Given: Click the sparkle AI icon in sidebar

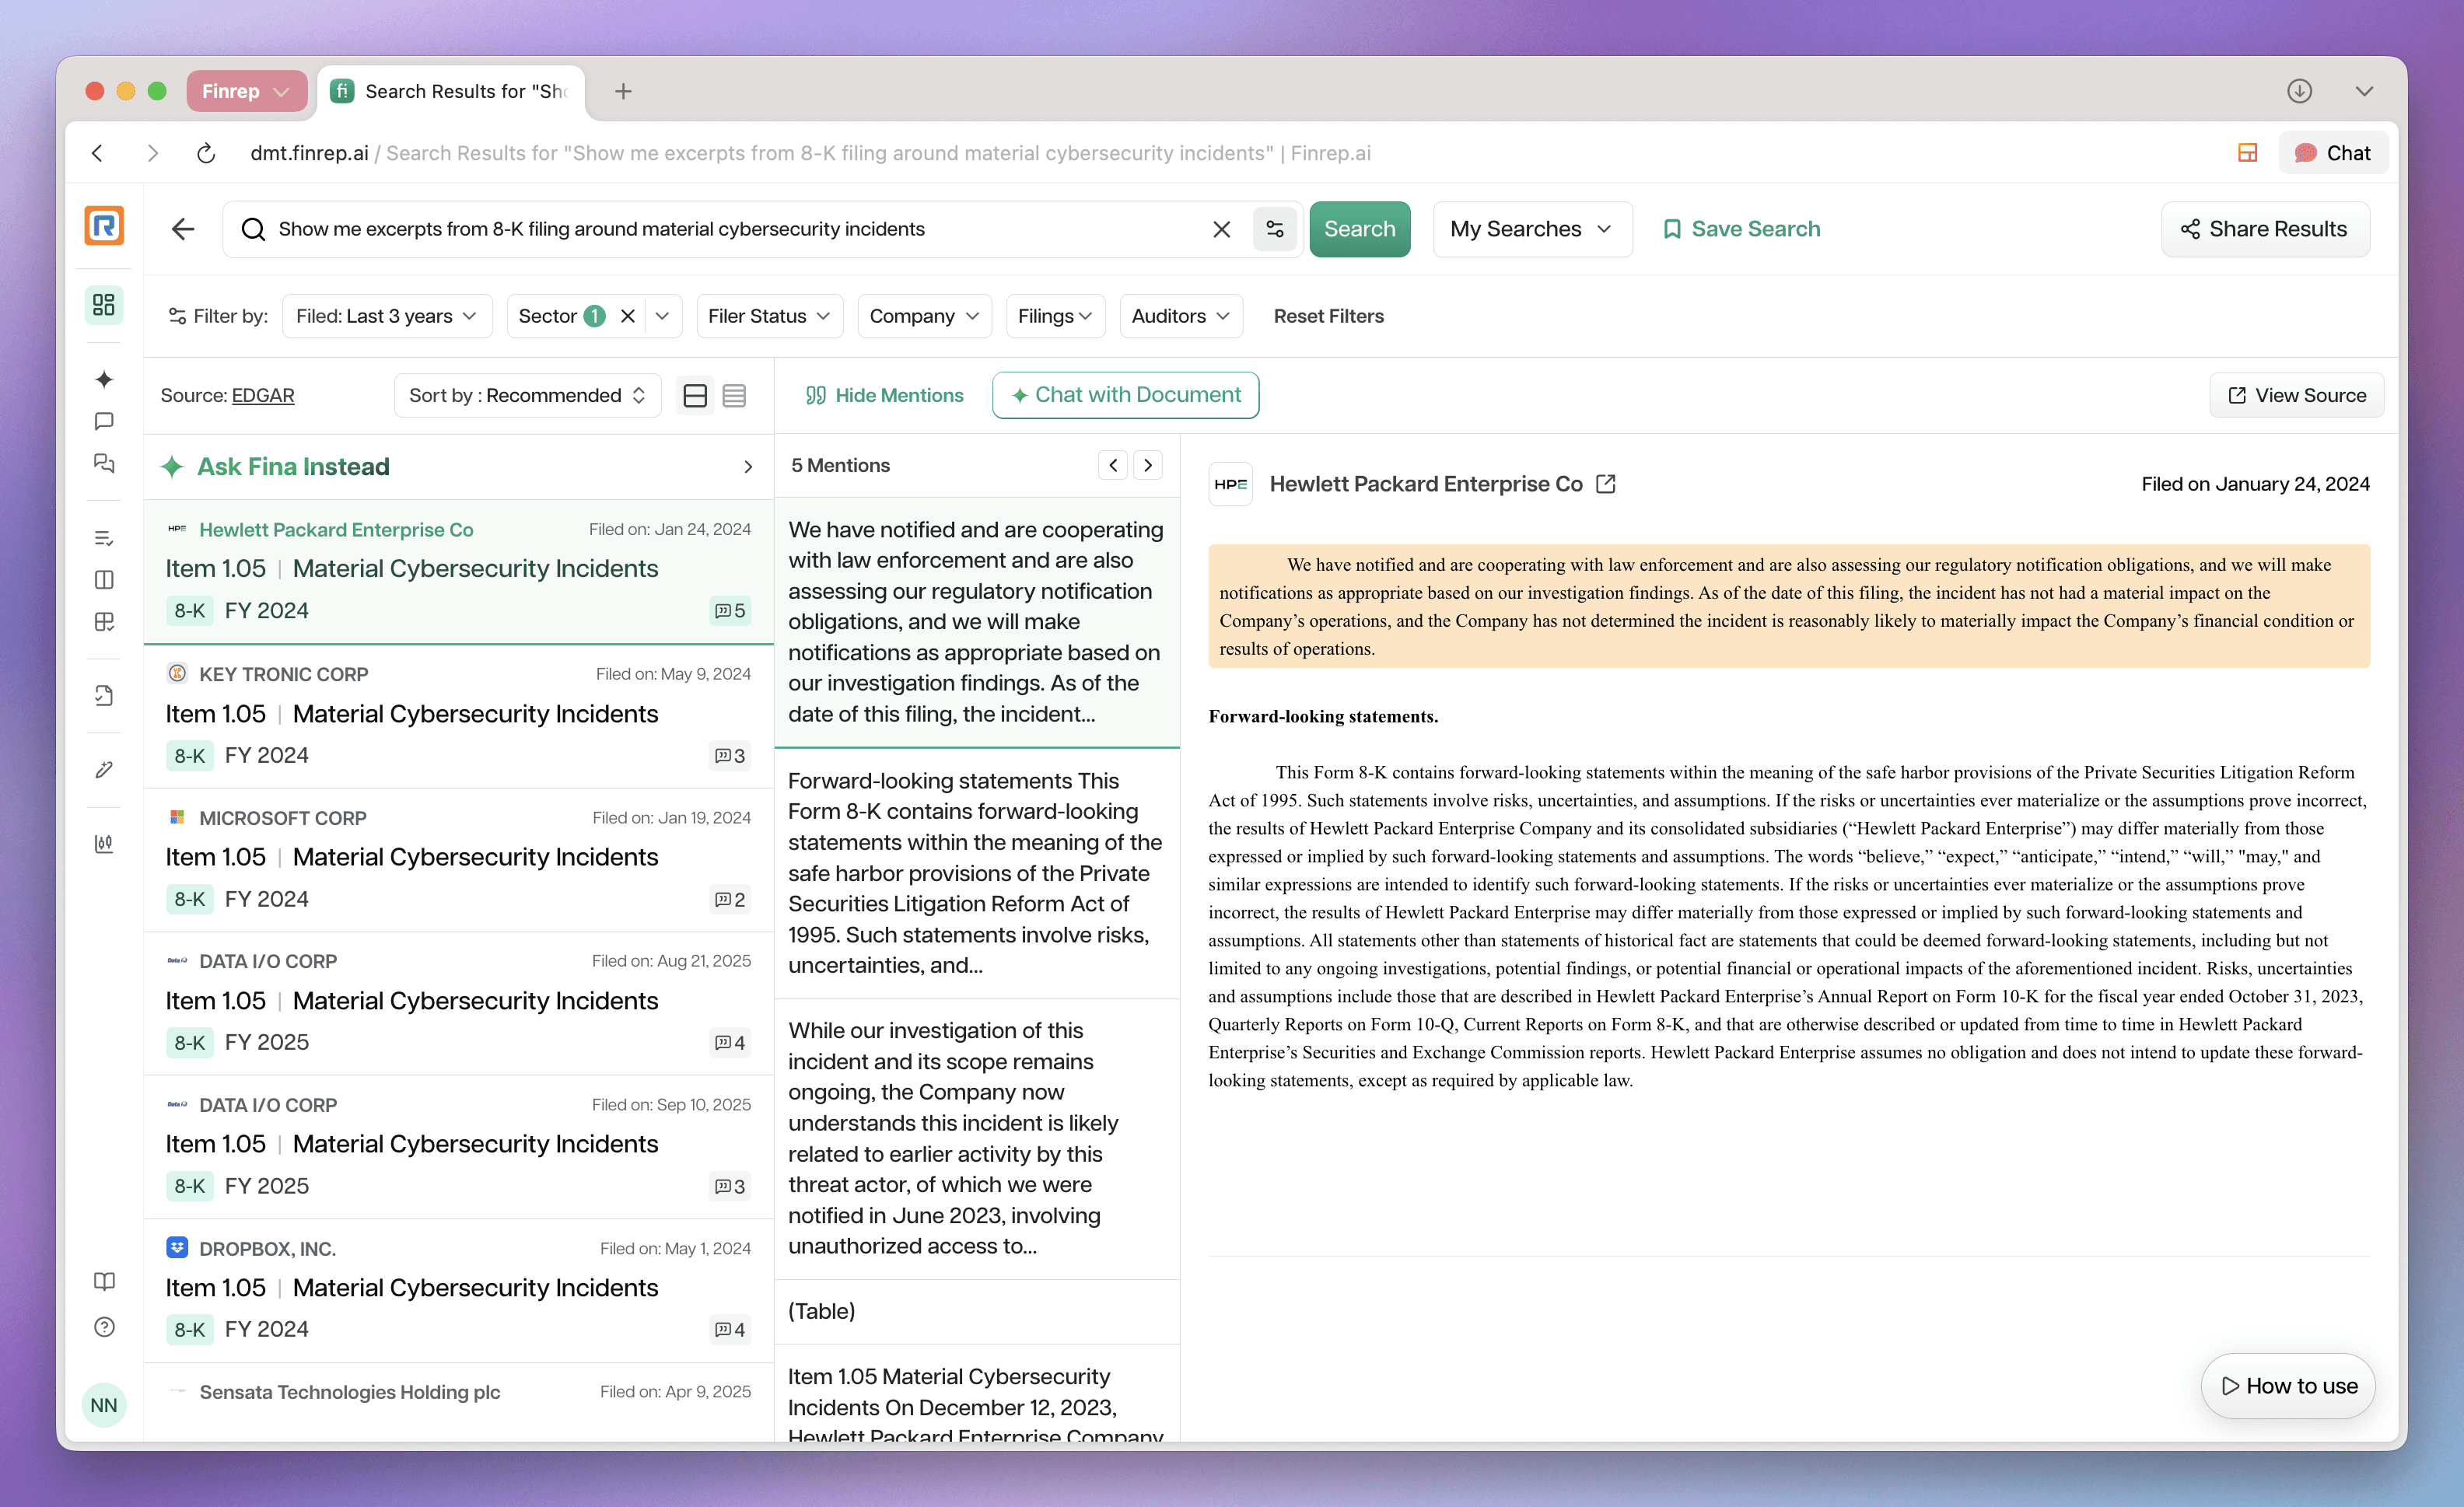Looking at the screenshot, I should (104, 379).
